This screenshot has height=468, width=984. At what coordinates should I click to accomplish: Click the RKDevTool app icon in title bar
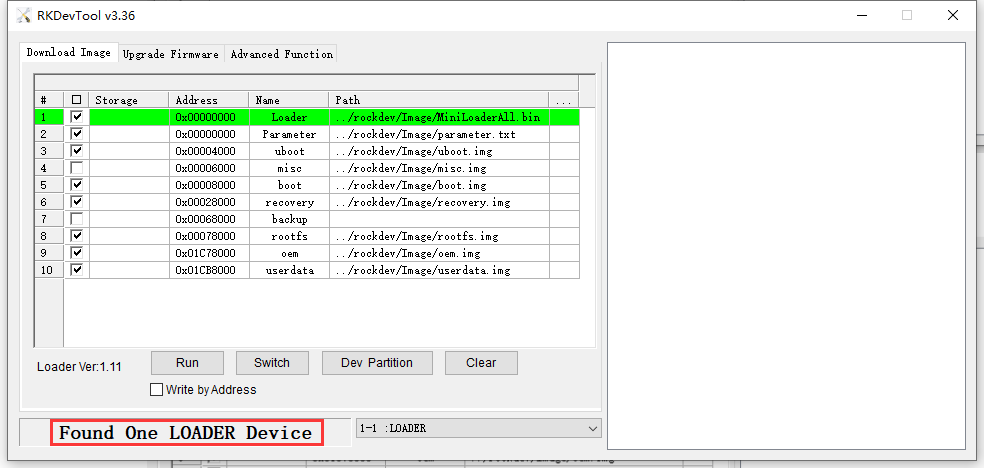coord(23,16)
